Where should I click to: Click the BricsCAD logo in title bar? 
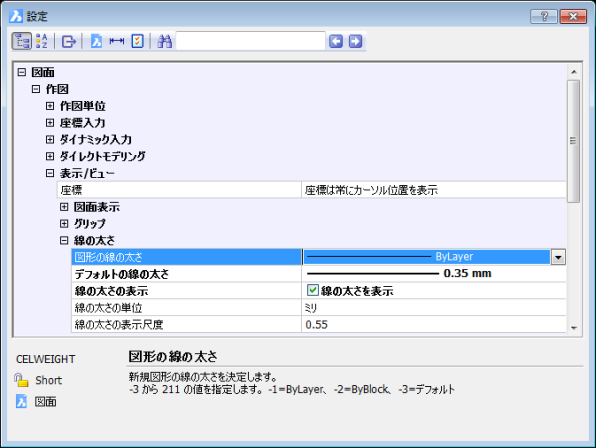(16, 16)
